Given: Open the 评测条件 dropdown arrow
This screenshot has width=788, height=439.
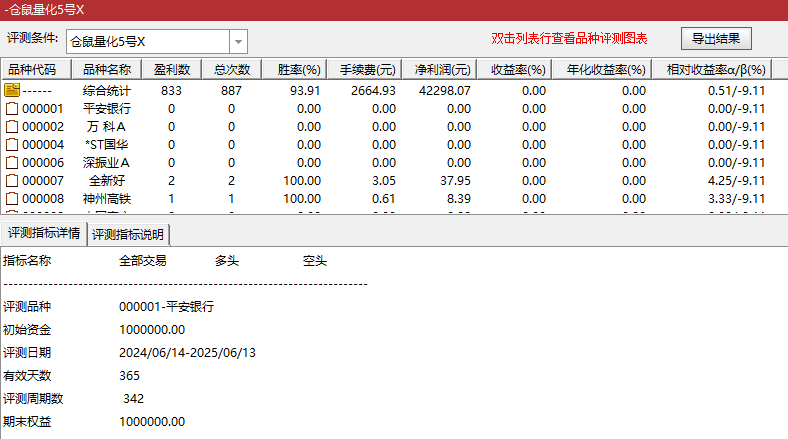Looking at the screenshot, I should tap(238, 42).
